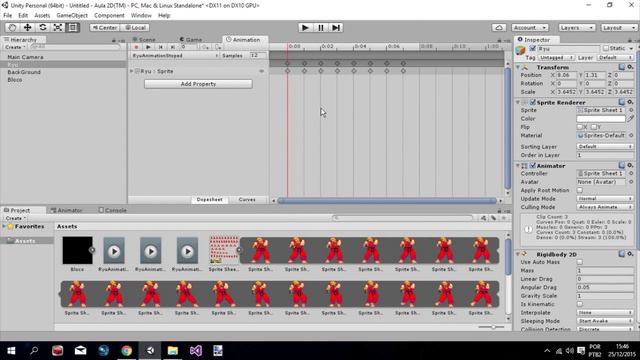Toggle Local rotation mode button
The image size is (640, 360).
coord(135,27)
